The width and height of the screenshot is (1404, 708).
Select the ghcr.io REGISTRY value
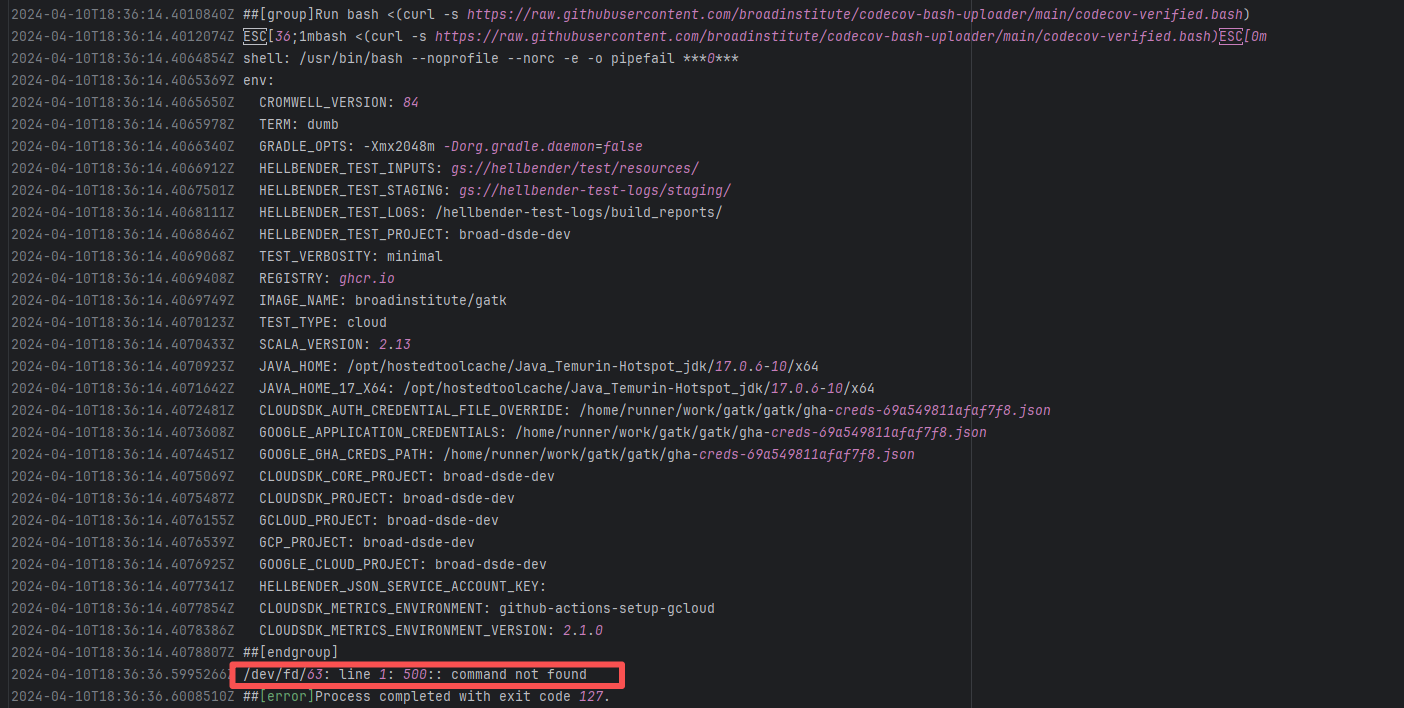367,278
